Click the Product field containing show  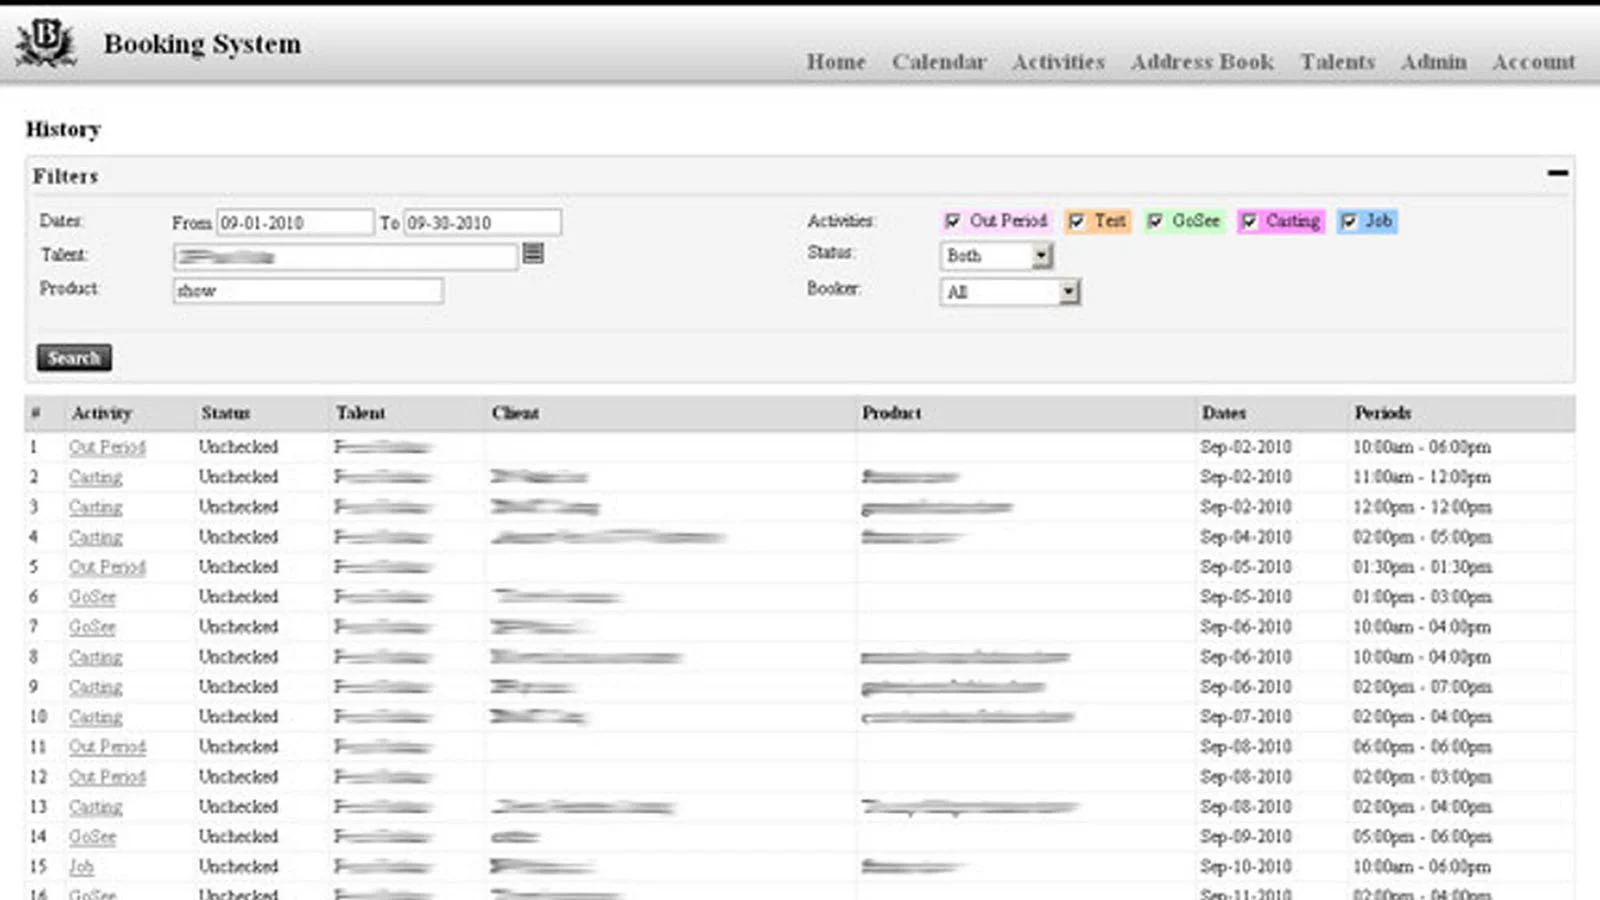(308, 291)
